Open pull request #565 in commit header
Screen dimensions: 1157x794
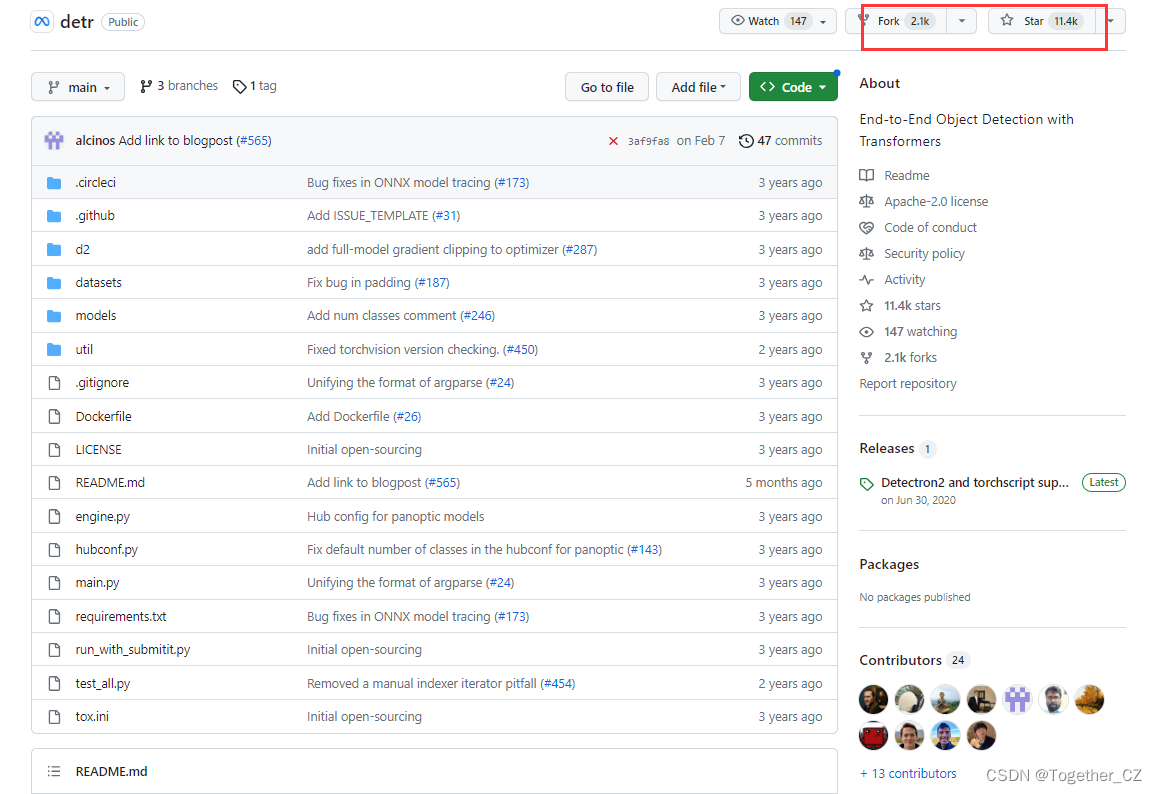[x=254, y=140]
